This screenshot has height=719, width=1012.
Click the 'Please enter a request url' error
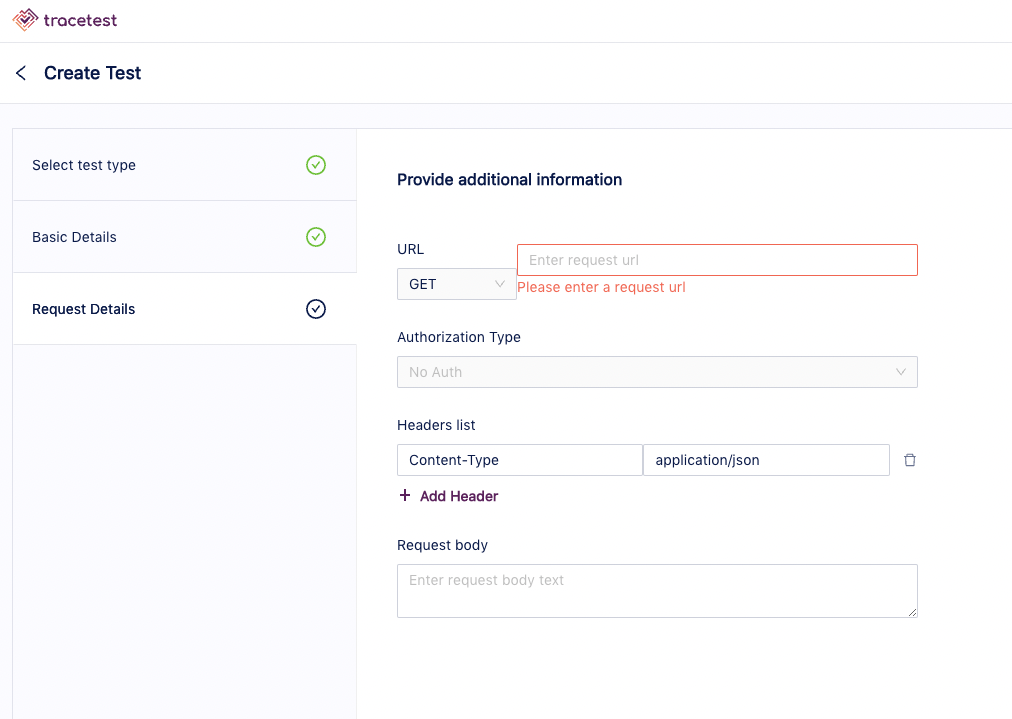pos(602,287)
